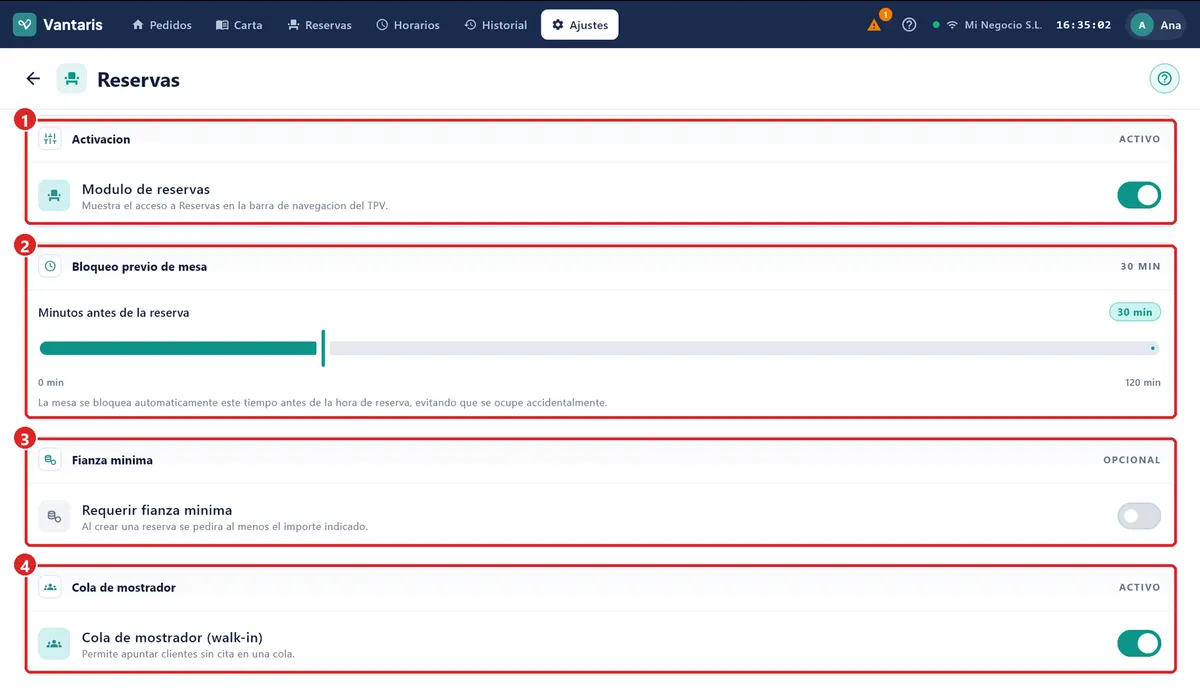Disable the Modulo de reservas switch
Screen dimensions: 1200x692
coord(1139,195)
